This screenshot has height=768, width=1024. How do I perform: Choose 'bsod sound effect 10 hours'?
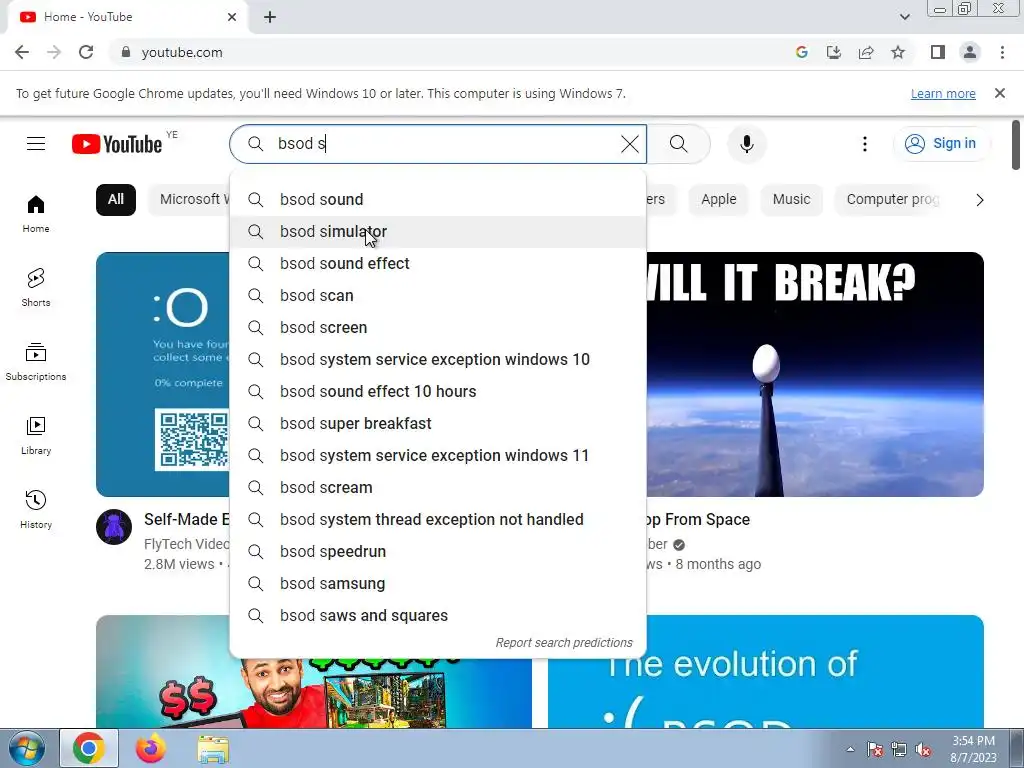pos(438,392)
